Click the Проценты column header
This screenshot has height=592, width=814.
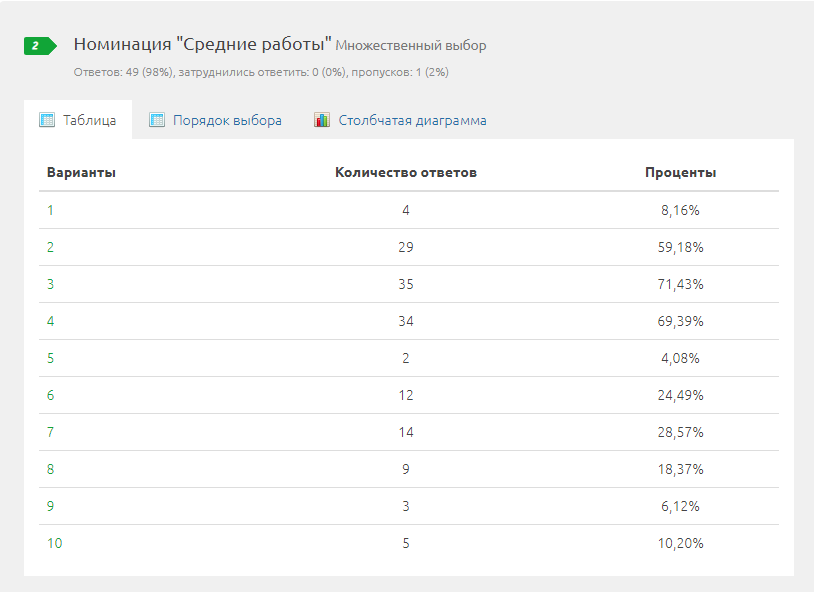pos(680,172)
